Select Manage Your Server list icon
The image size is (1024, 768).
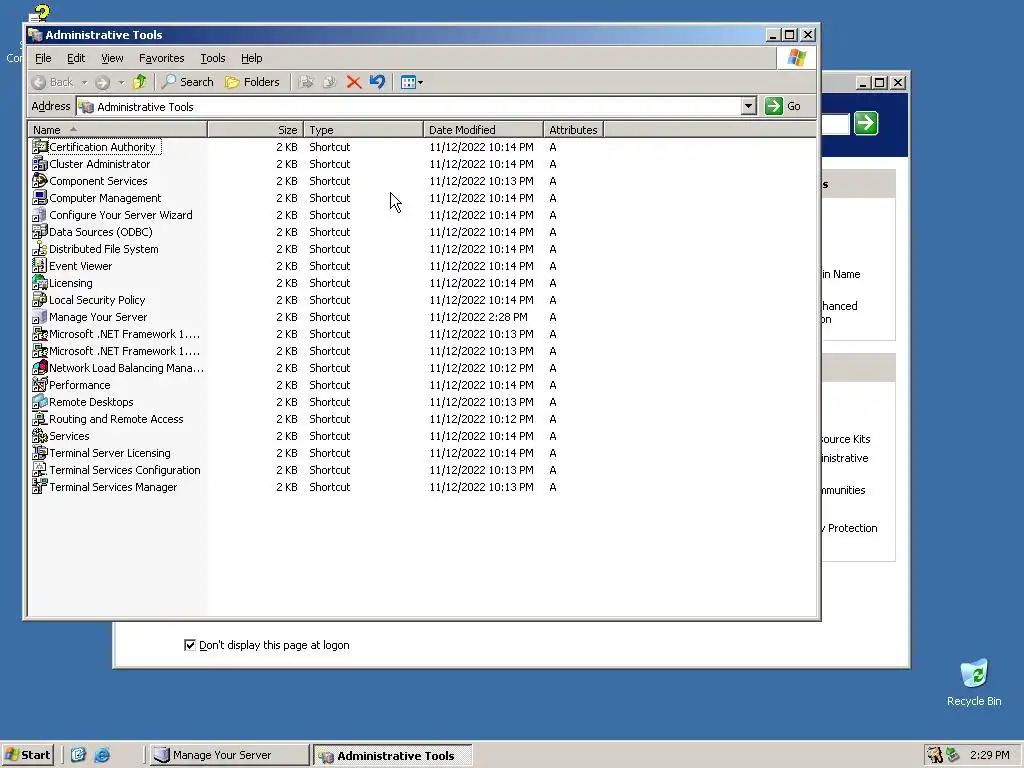coord(40,317)
